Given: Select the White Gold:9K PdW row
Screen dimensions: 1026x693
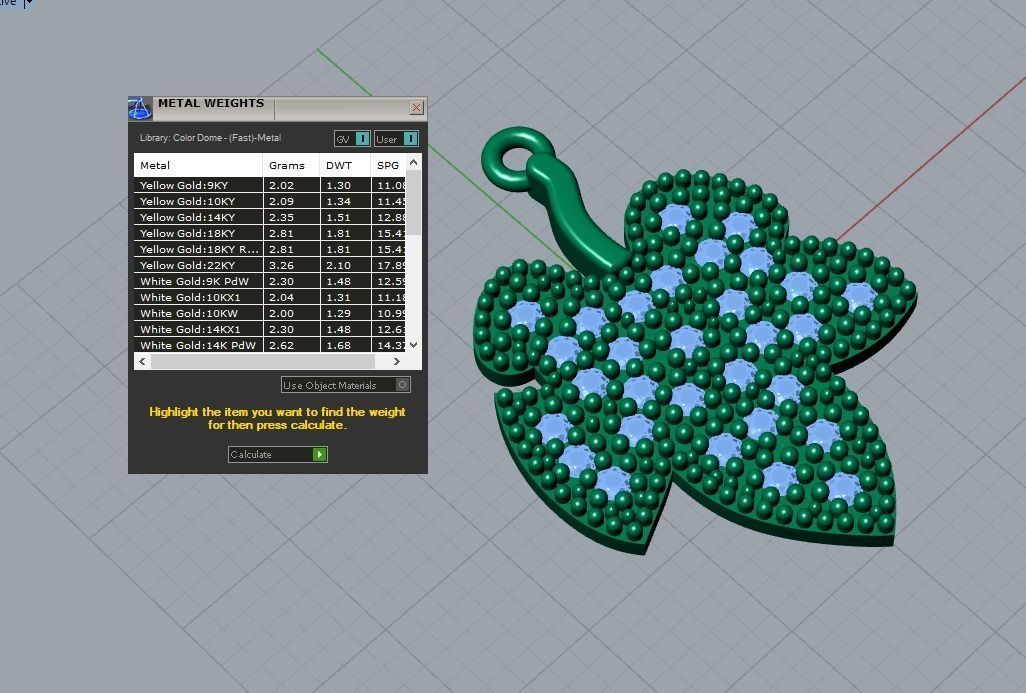Looking at the screenshot, I should pos(270,281).
